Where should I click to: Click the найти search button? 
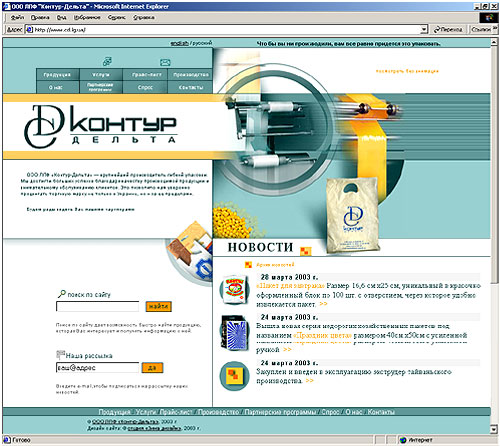[x=158, y=306]
